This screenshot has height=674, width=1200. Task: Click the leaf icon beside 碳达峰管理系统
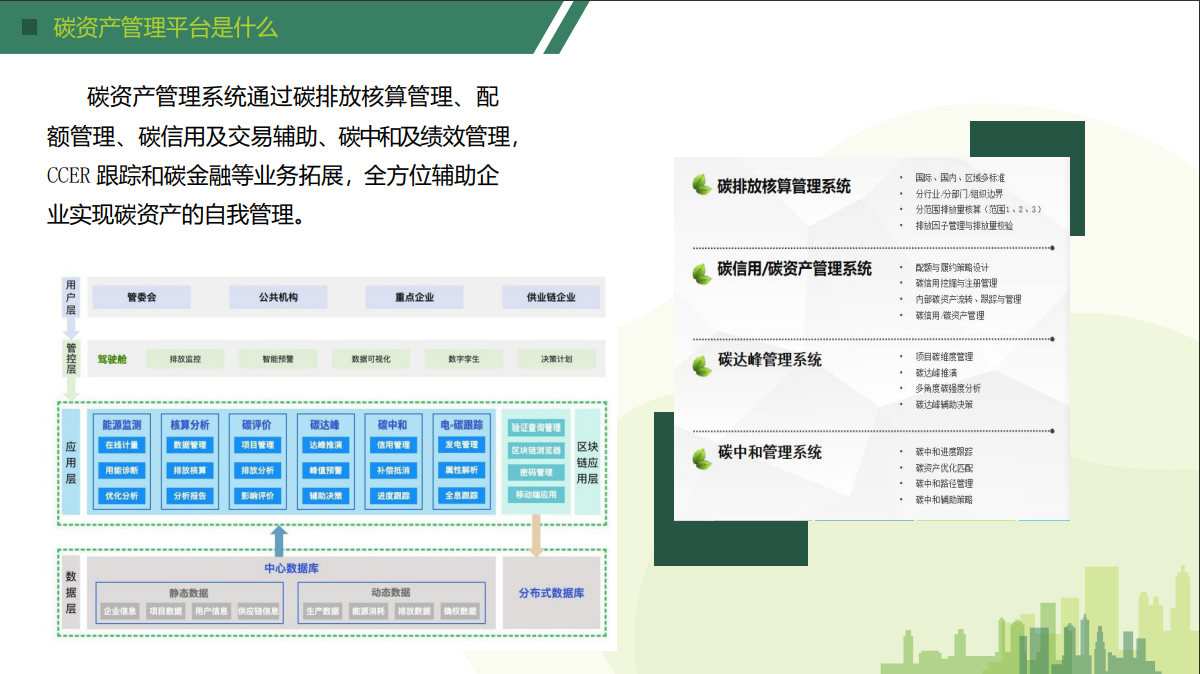point(700,364)
